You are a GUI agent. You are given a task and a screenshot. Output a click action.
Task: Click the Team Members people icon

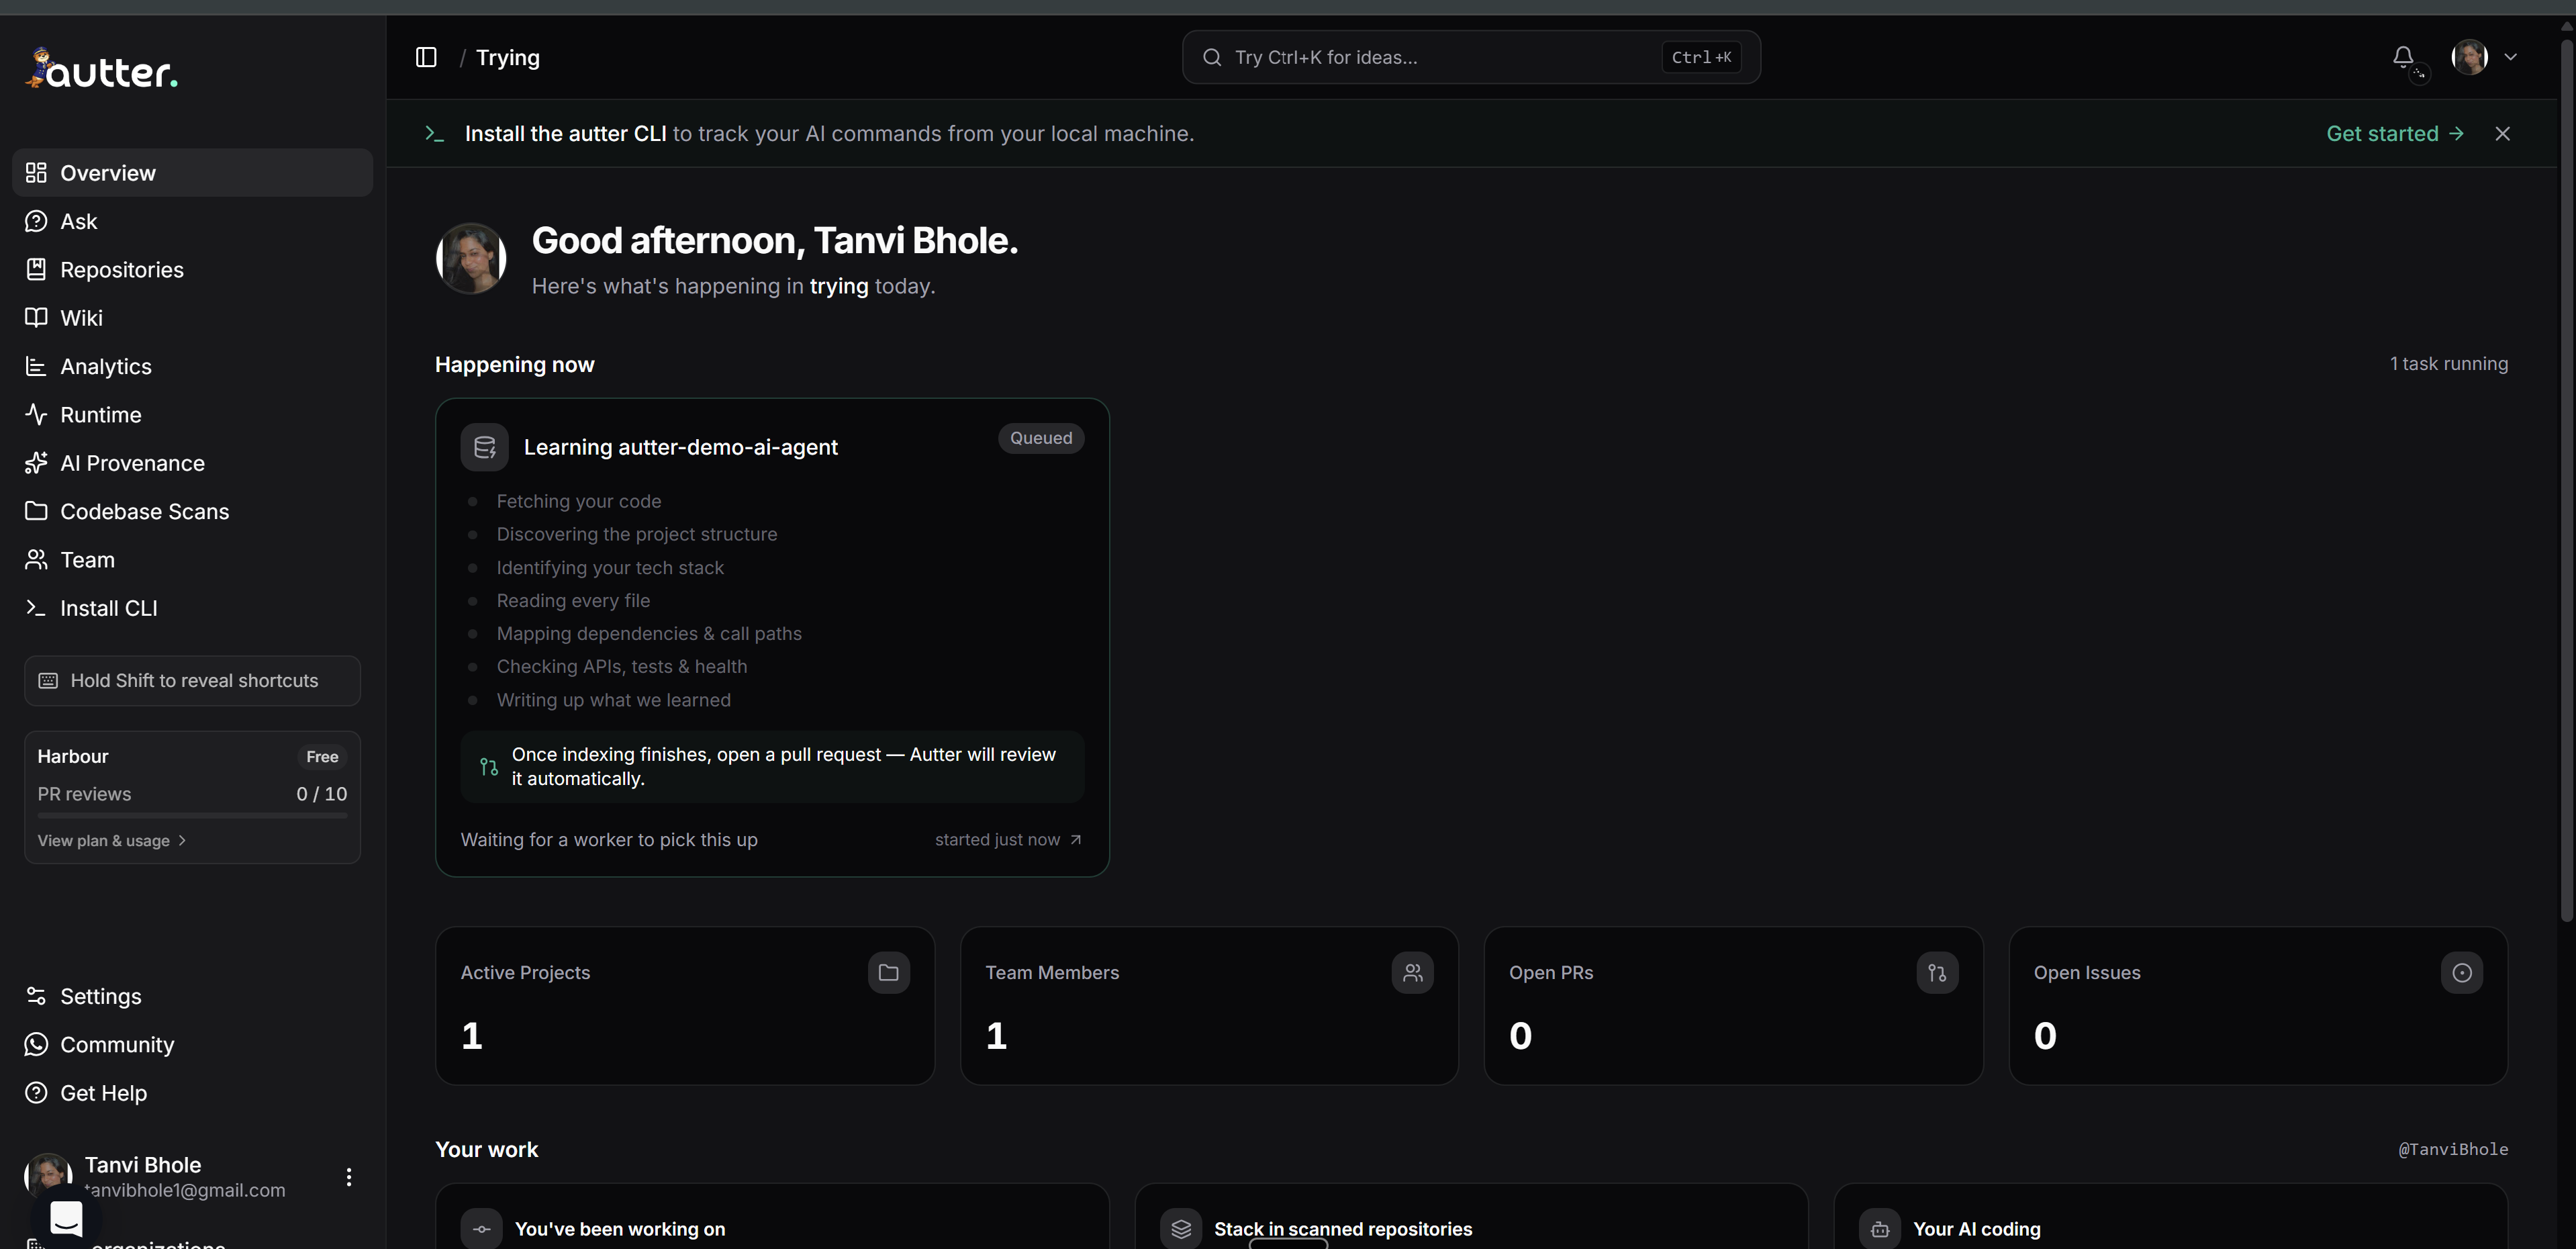point(1412,973)
